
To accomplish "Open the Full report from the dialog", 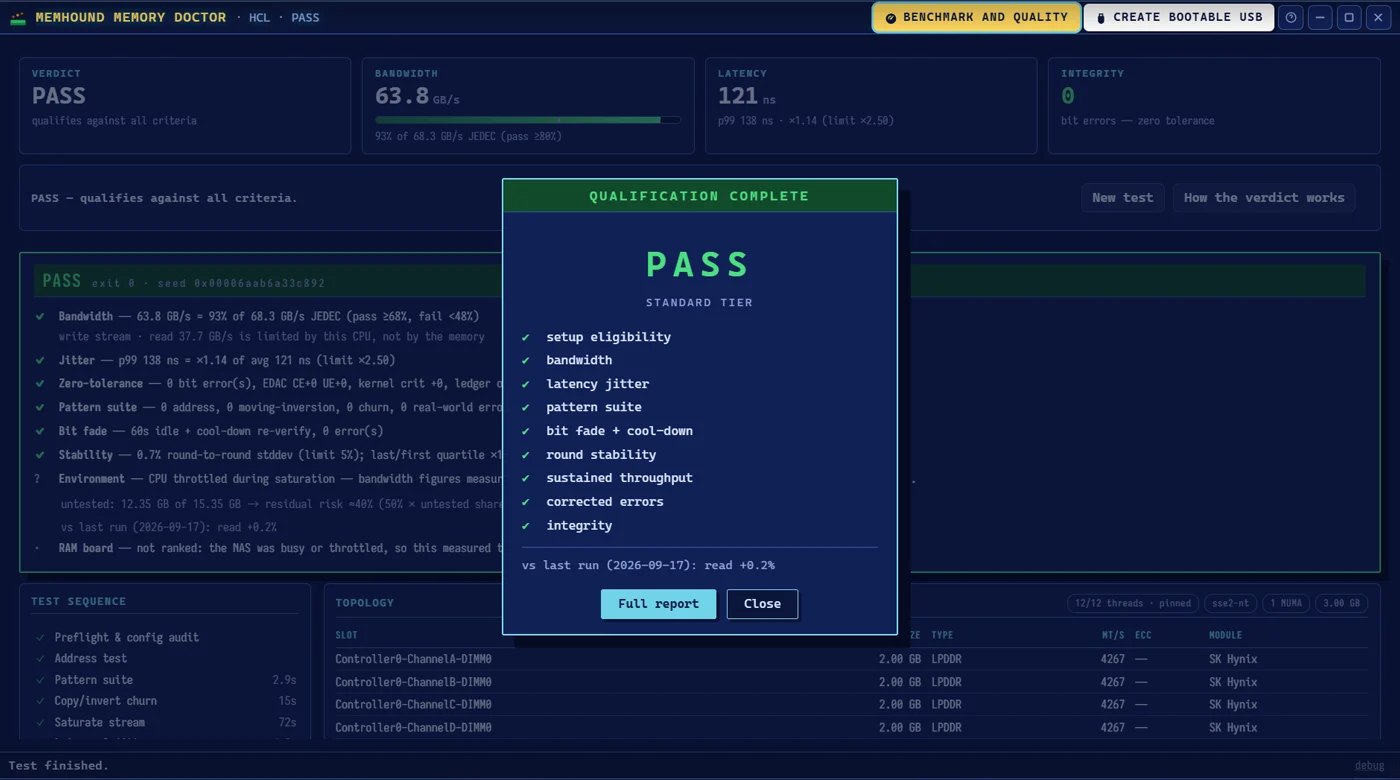I will tap(658, 604).
